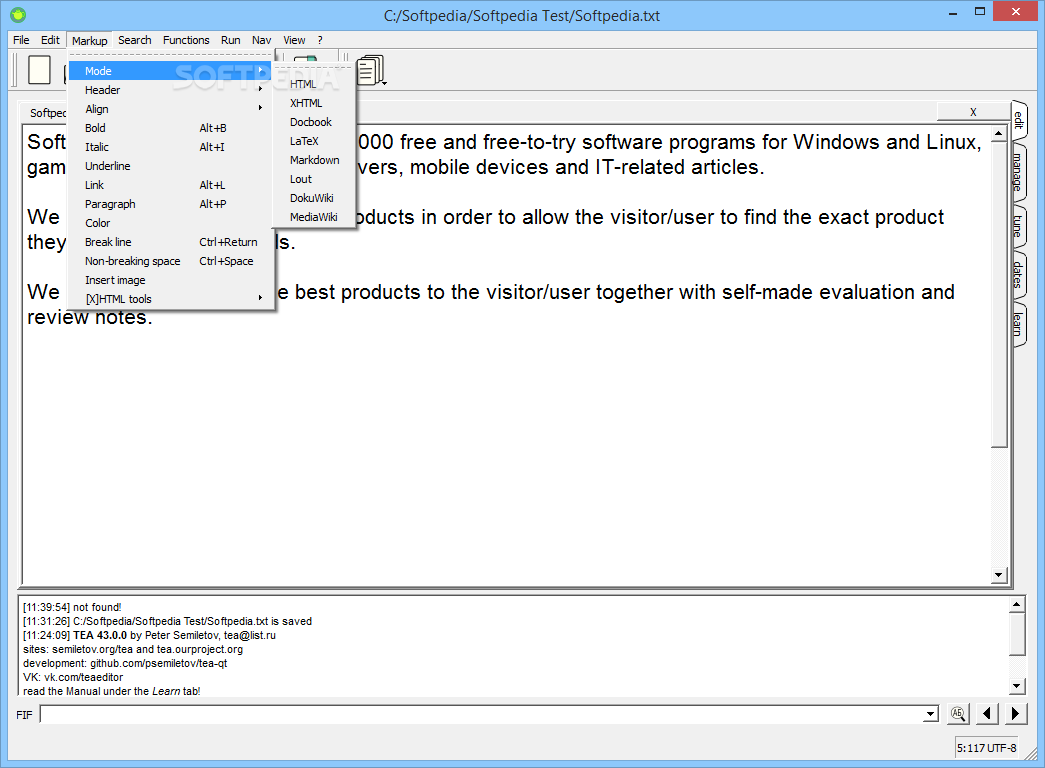Click the log panel scrollbar down arrow
Viewport: 1045px width, 768px height.
(x=1016, y=685)
